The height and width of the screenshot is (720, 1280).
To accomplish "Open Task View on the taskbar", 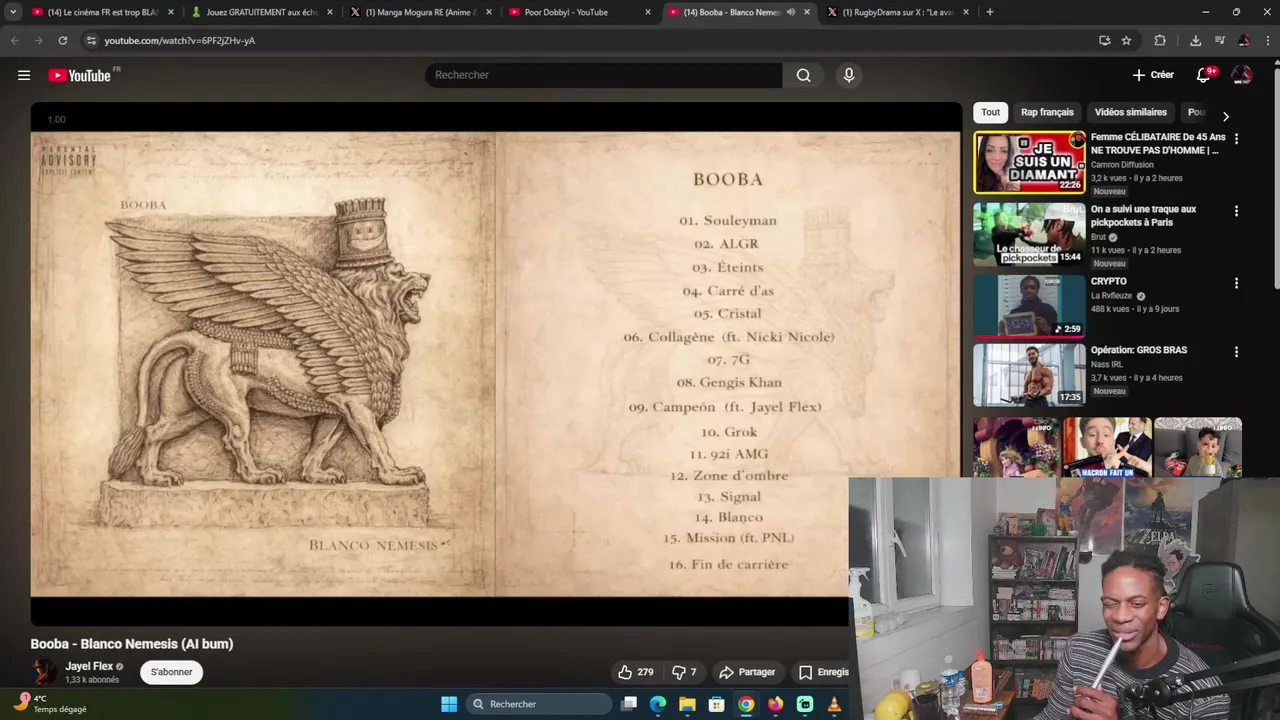I will point(629,704).
